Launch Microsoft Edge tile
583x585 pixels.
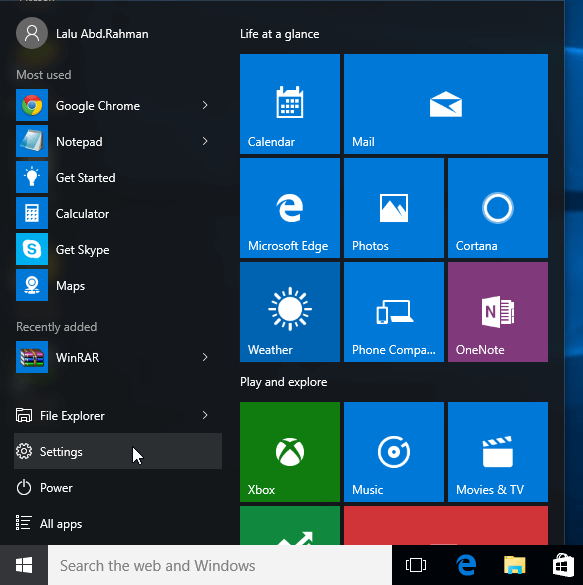click(290, 208)
